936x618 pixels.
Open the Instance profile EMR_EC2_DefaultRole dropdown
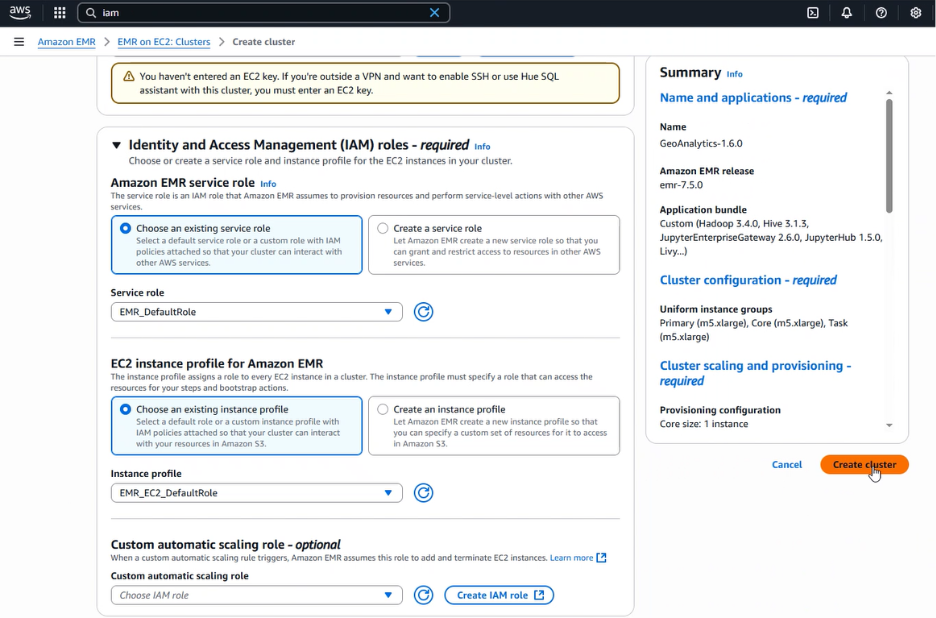point(257,493)
